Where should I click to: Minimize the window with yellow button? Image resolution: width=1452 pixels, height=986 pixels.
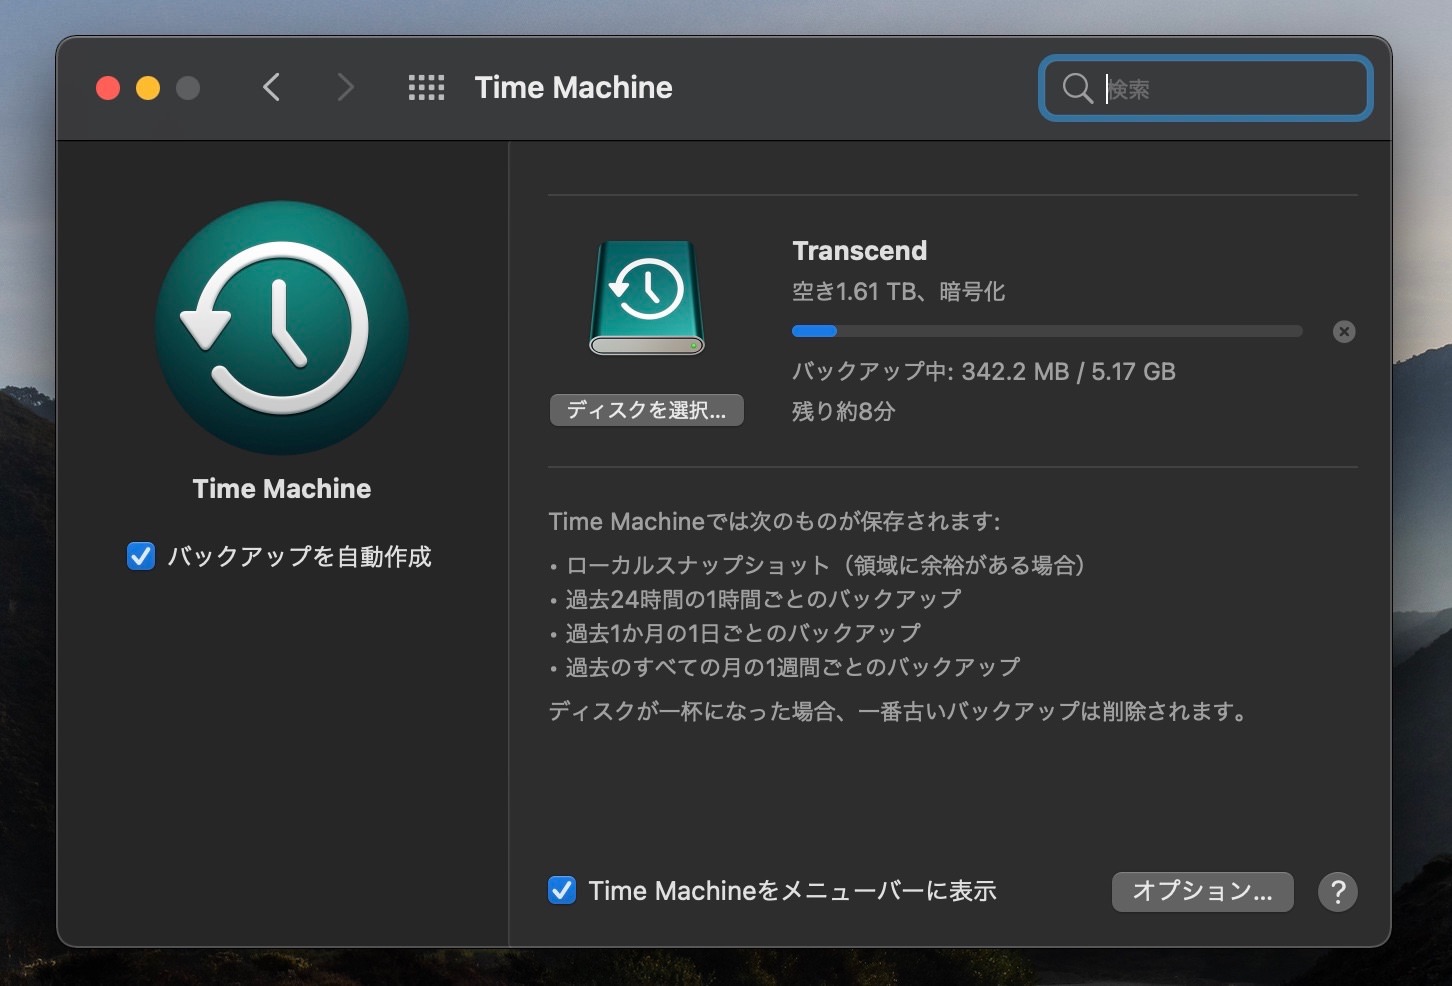click(x=148, y=88)
